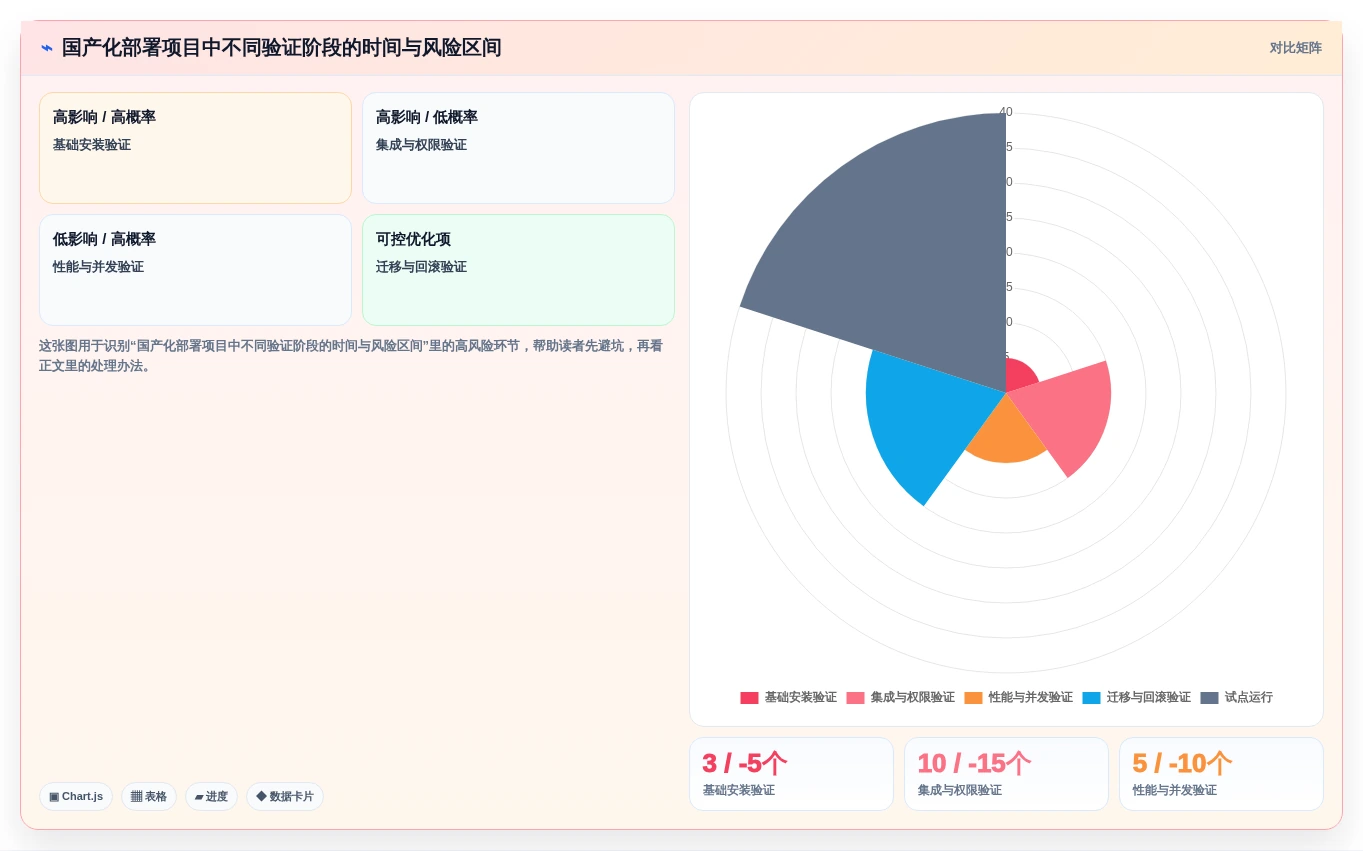Toggle 试点运行 gray legend swatch
Screen dimensions: 1363x851
pyautogui.click(x=1209, y=698)
